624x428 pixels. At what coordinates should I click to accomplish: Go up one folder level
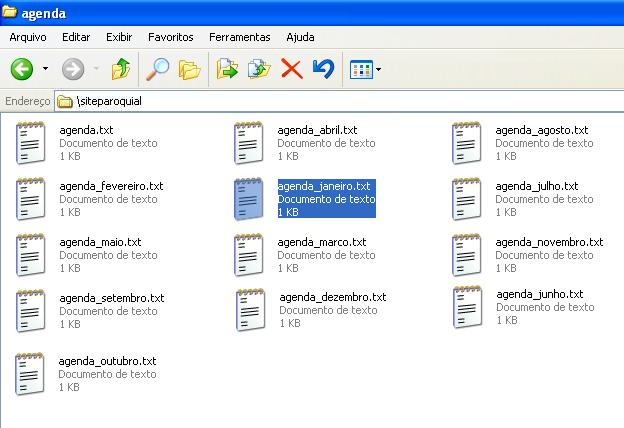121,69
